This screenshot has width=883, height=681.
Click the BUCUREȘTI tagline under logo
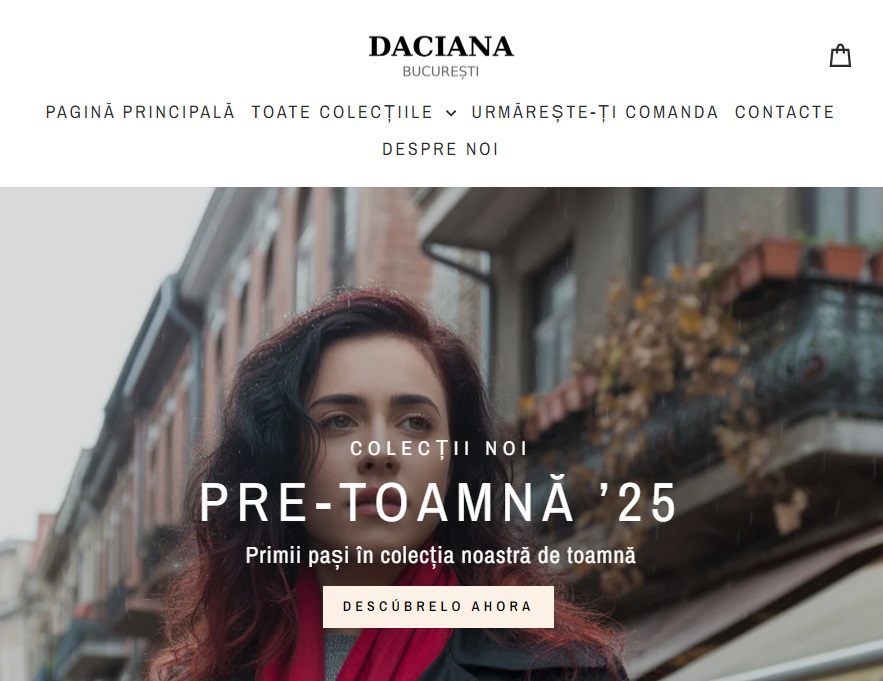click(441, 72)
